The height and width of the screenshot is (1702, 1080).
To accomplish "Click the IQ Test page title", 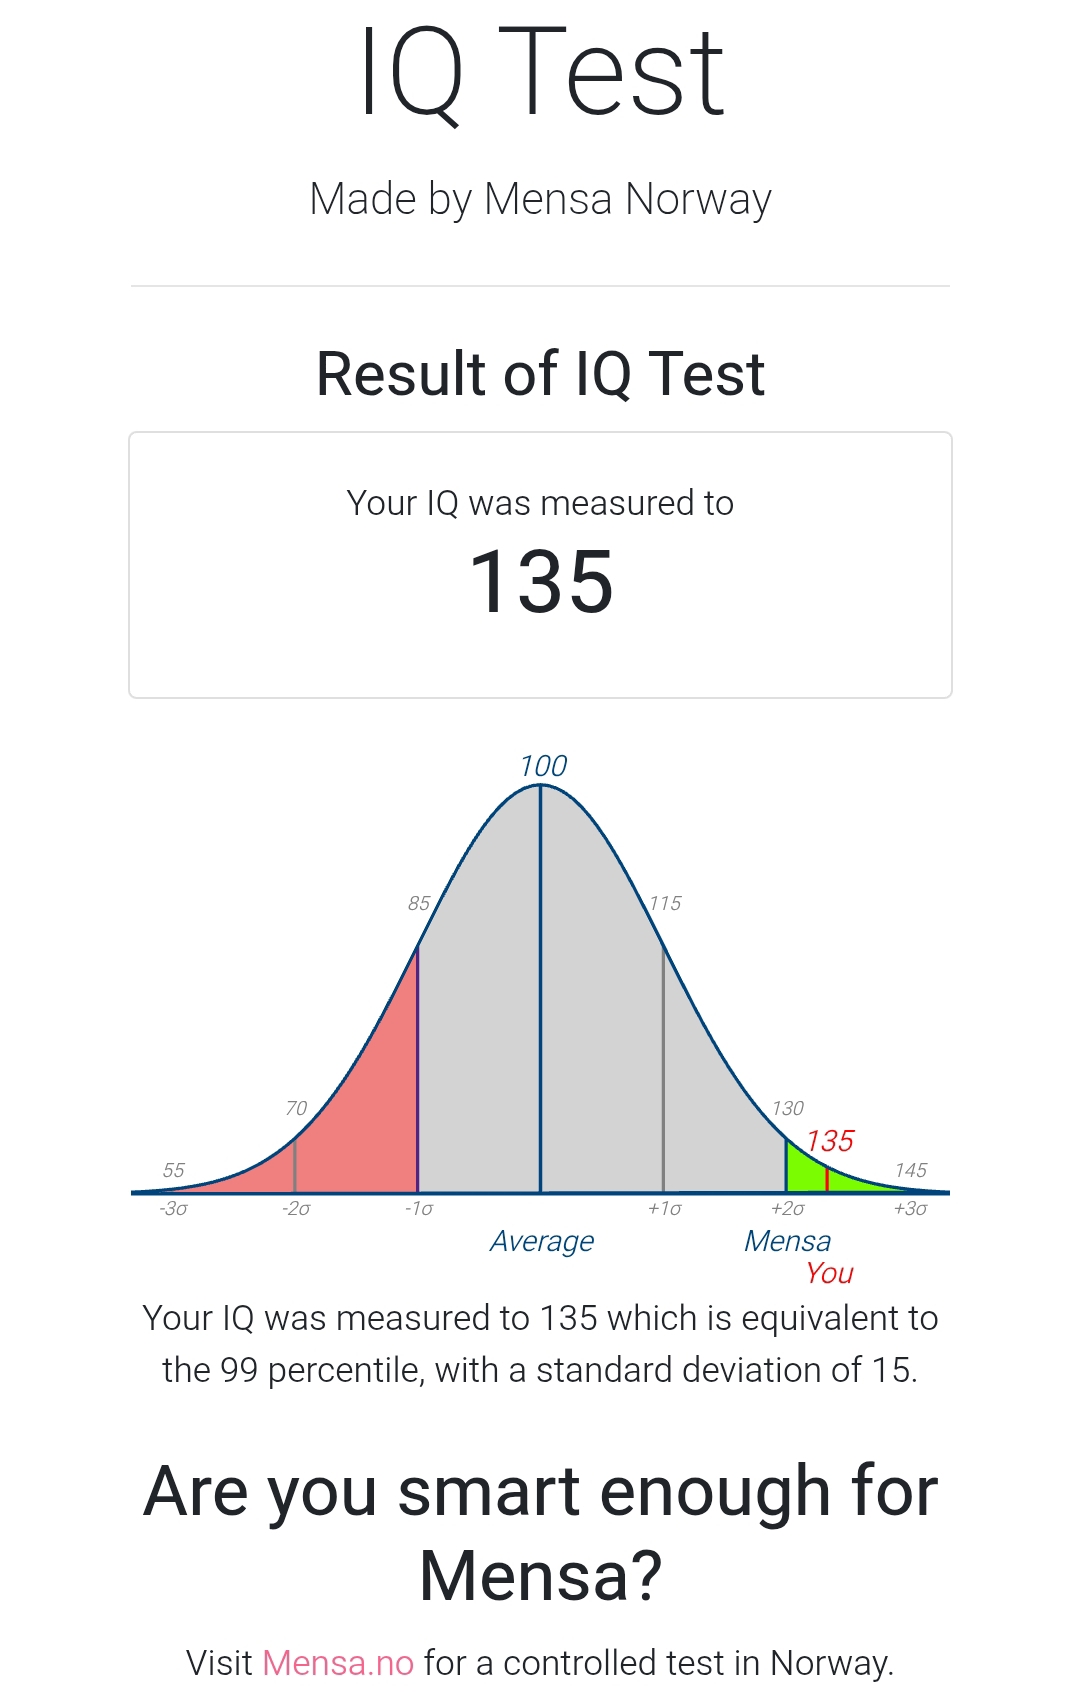I will 541,73.
